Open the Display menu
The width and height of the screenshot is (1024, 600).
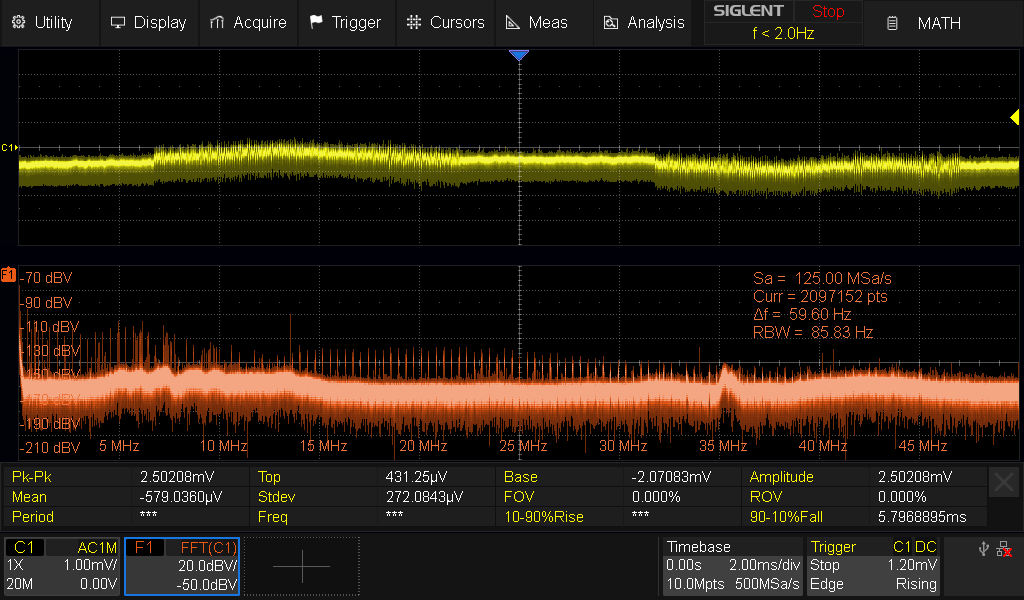point(148,22)
